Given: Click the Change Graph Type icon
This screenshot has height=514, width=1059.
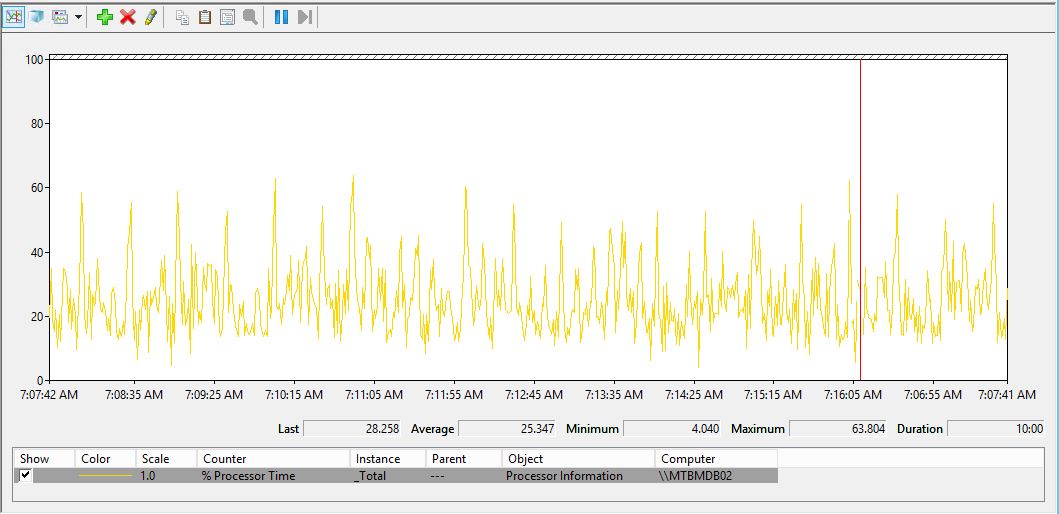Looking at the screenshot, I should 60,17.
